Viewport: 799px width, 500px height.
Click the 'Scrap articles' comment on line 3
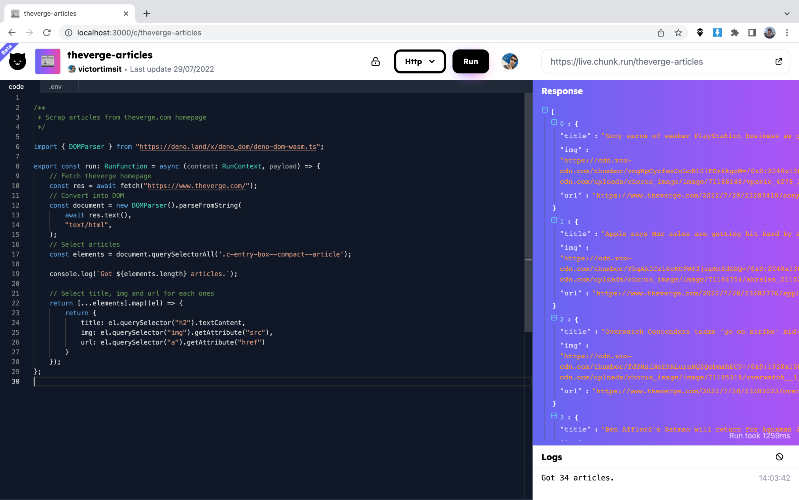pos(122,118)
